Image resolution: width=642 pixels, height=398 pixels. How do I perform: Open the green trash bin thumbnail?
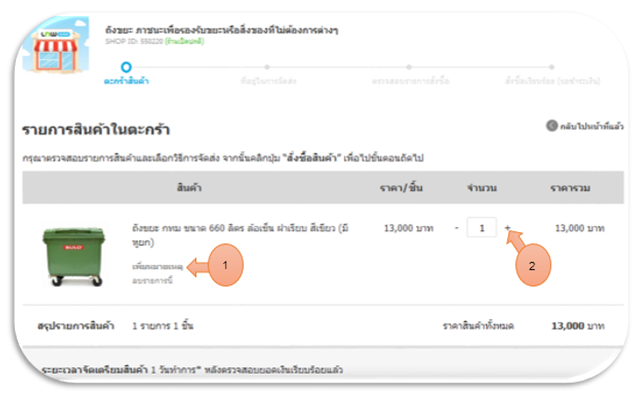coord(74,256)
